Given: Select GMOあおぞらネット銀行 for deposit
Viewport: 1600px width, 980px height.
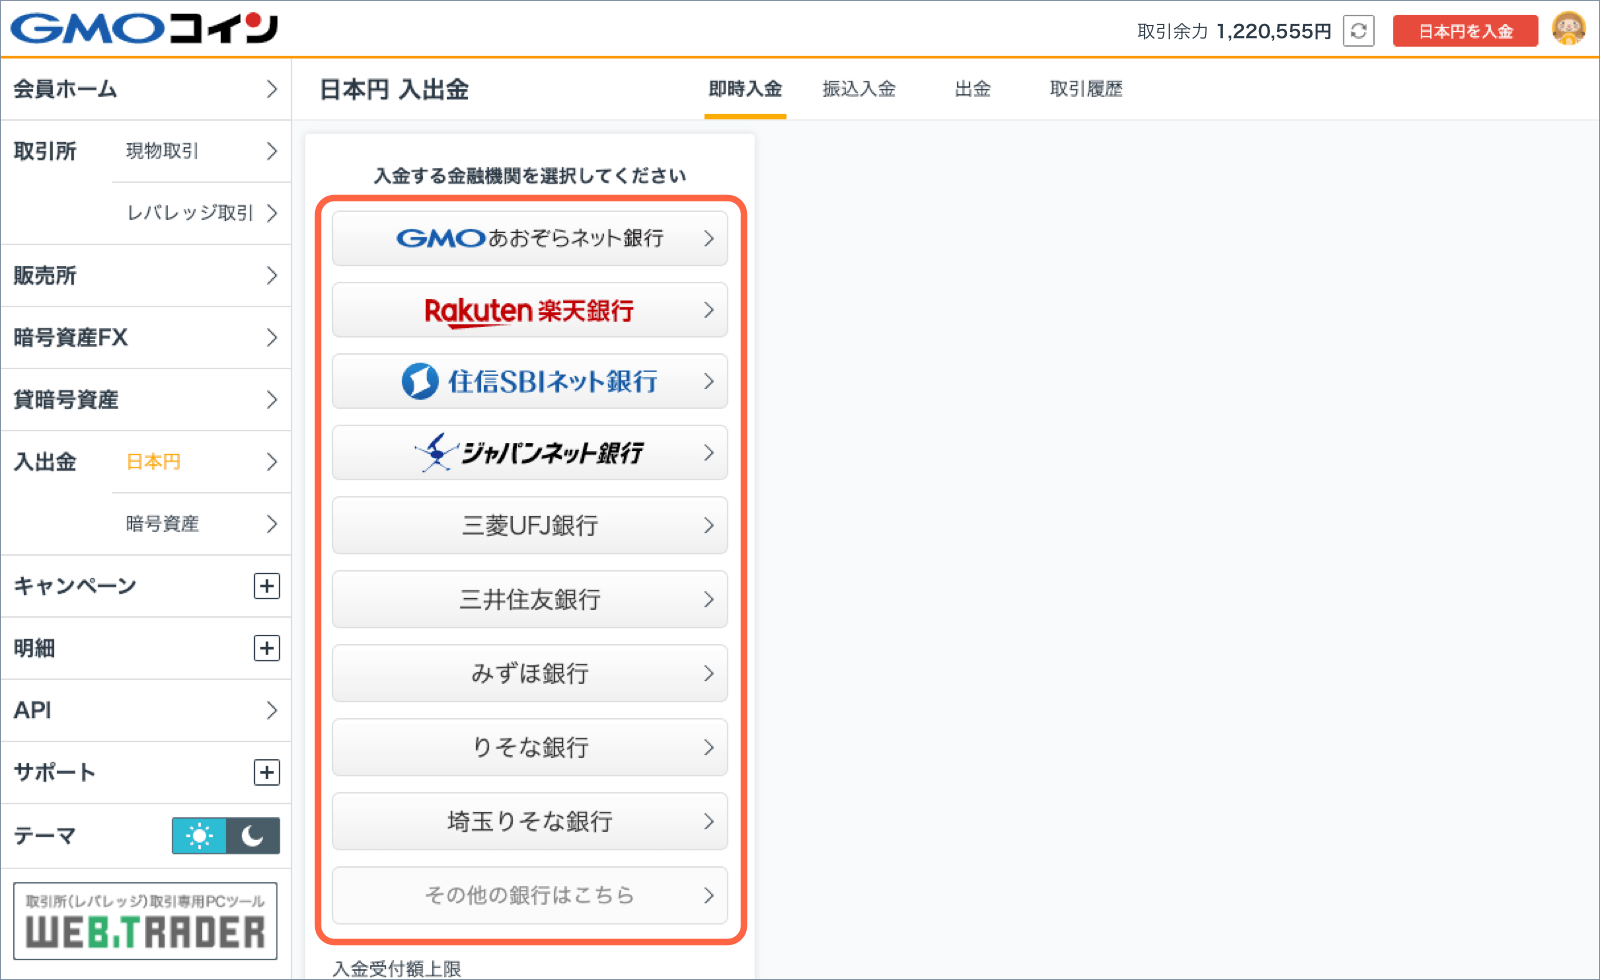Looking at the screenshot, I should click(x=530, y=238).
